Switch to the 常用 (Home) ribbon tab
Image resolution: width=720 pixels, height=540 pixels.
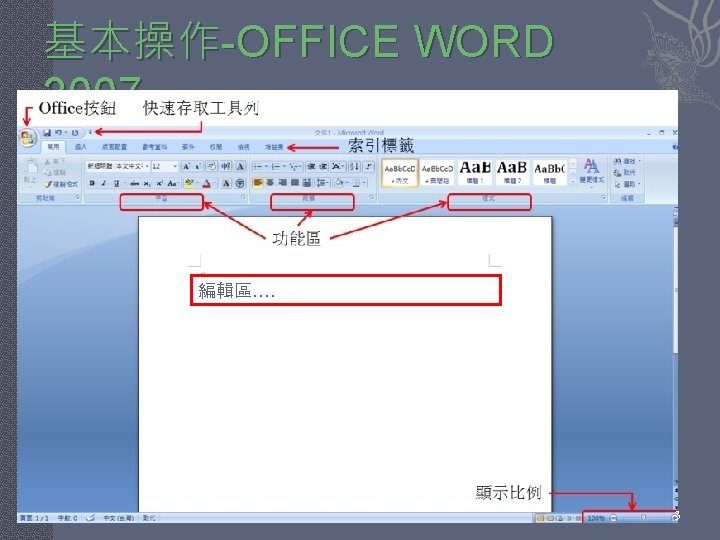(x=53, y=147)
